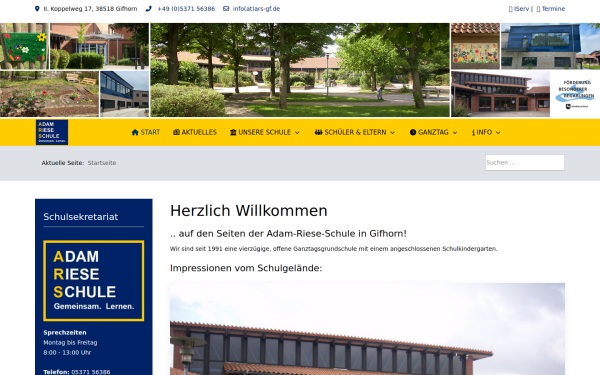Screen dimensions: 600x375
Task: Click the news icon beside AKTUELLES
Action: [x=176, y=132]
